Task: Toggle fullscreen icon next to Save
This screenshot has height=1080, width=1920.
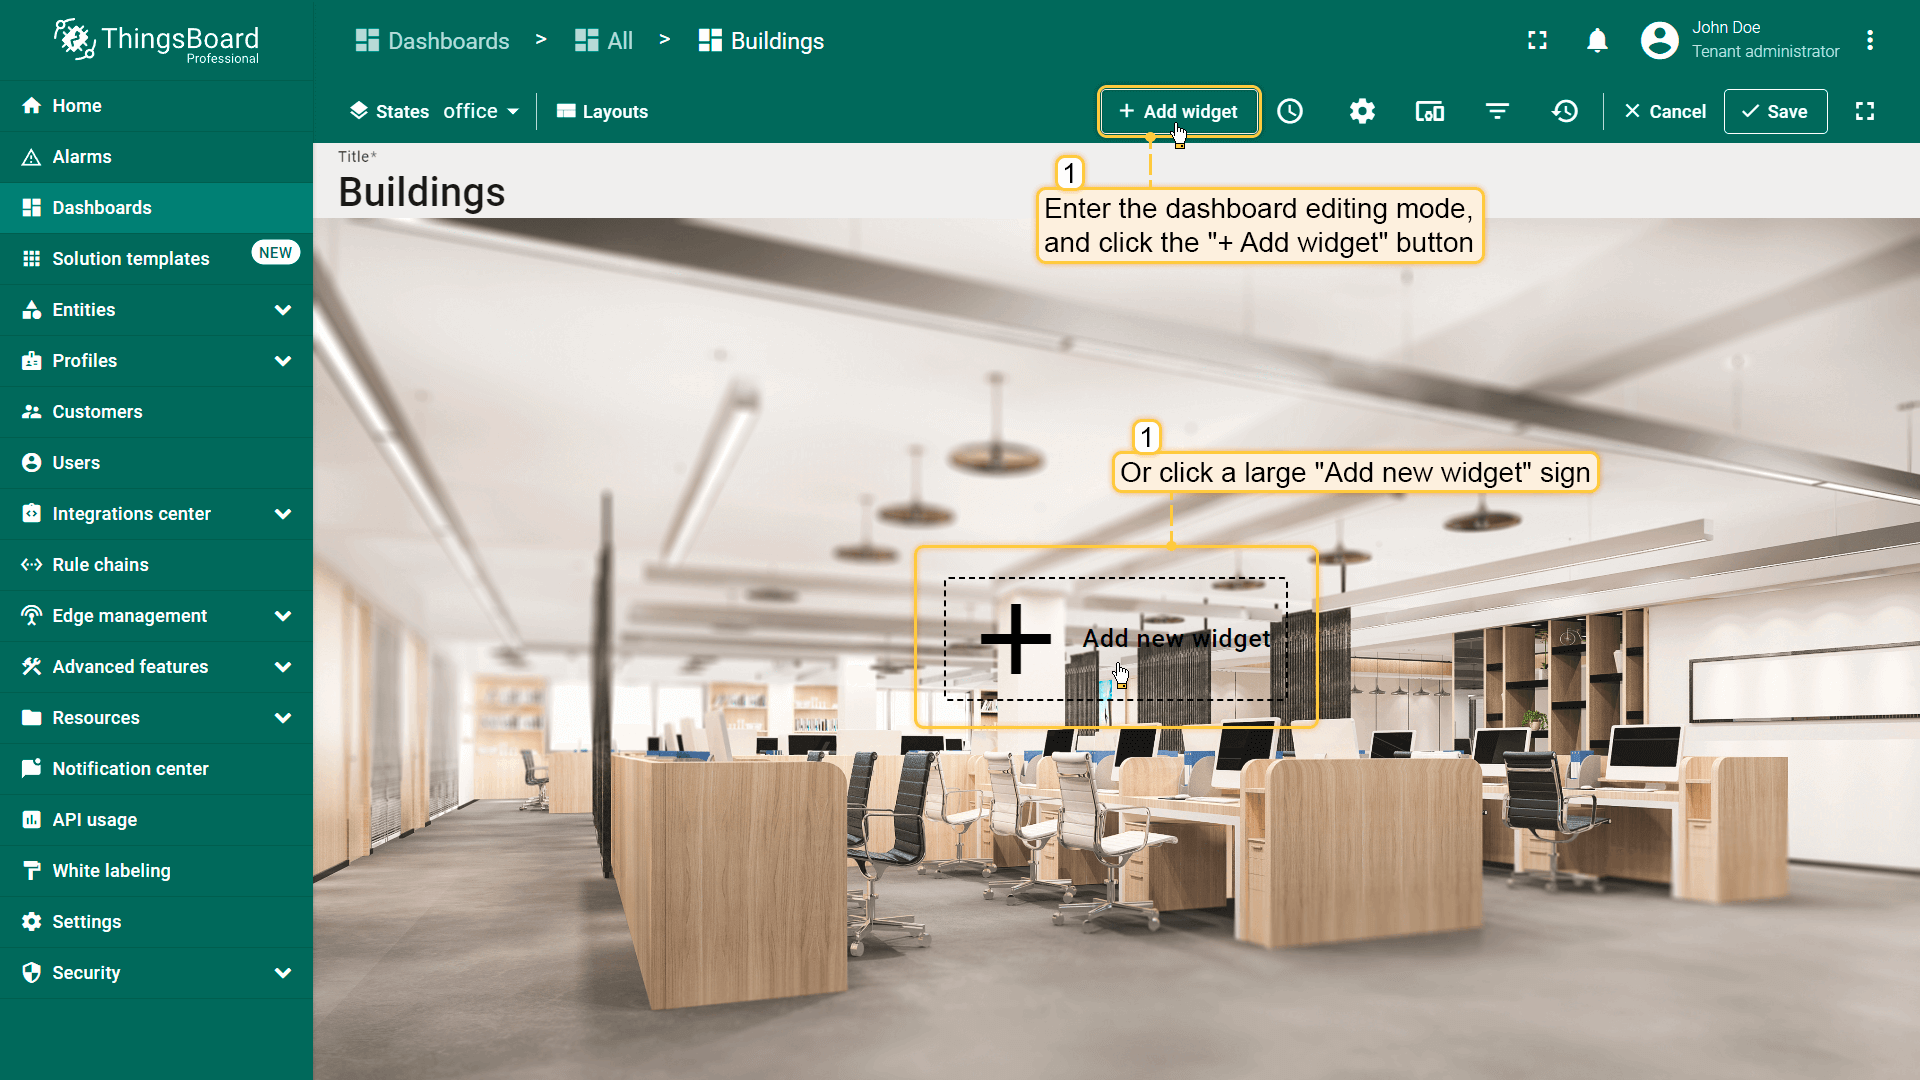Action: coord(1865,111)
